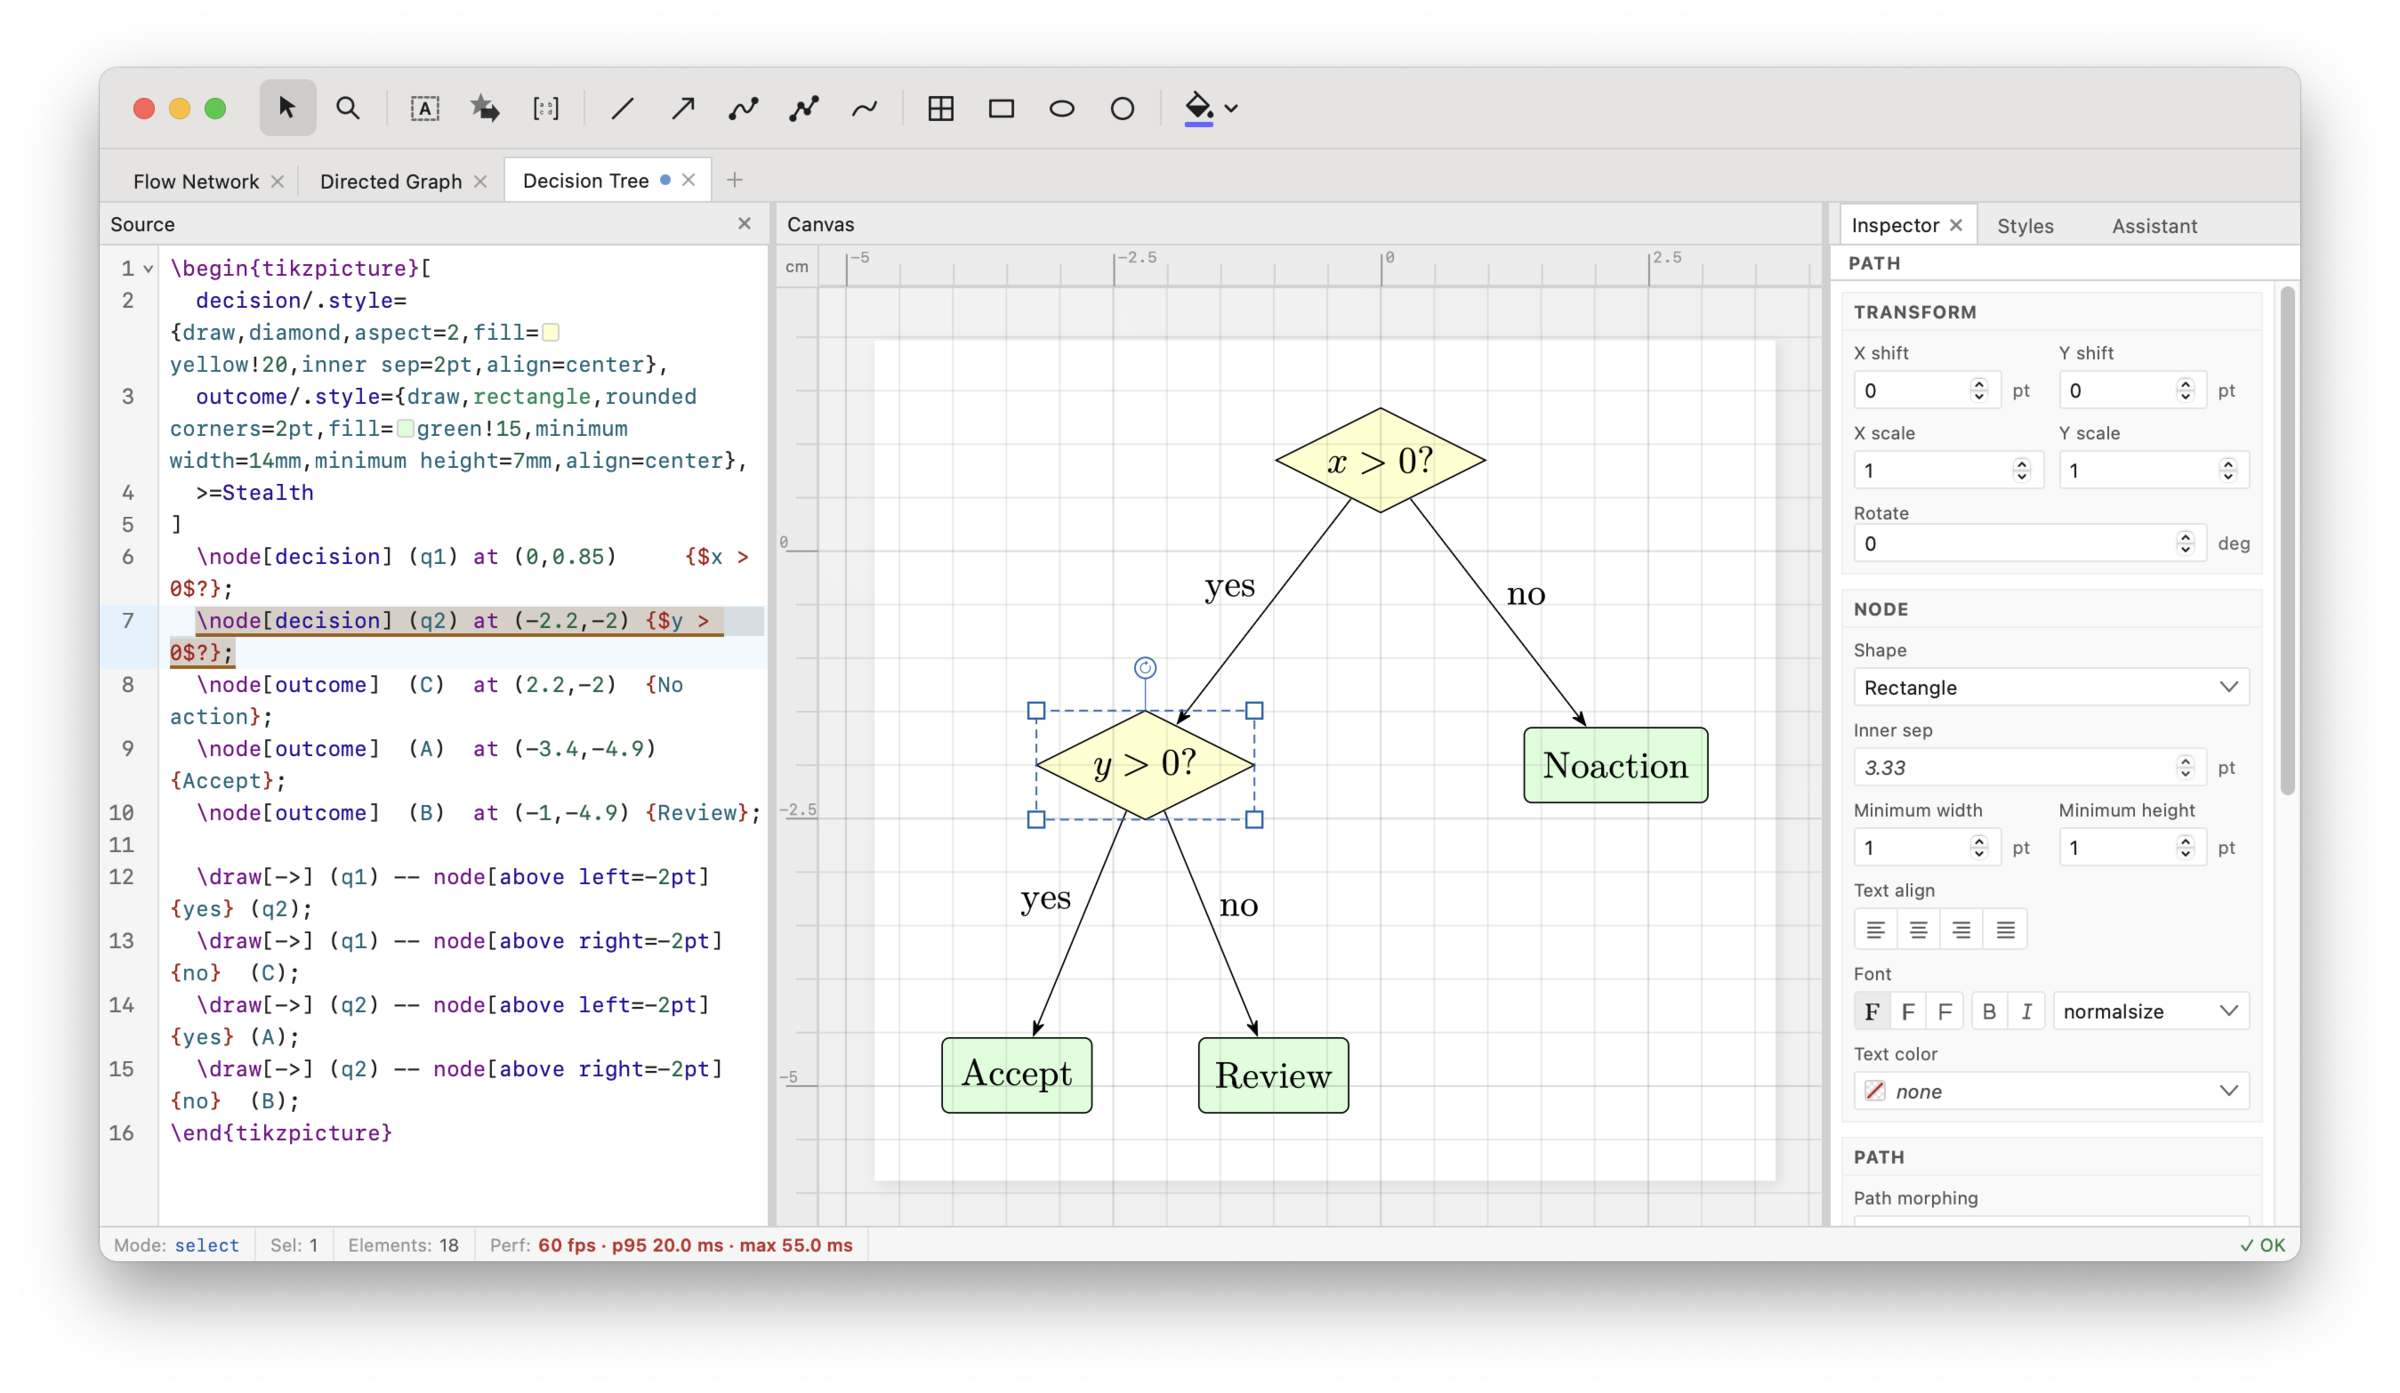Image resolution: width=2400 pixels, height=1393 pixels.
Task: Justify text alignment
Action: (x=2005, y=930)
